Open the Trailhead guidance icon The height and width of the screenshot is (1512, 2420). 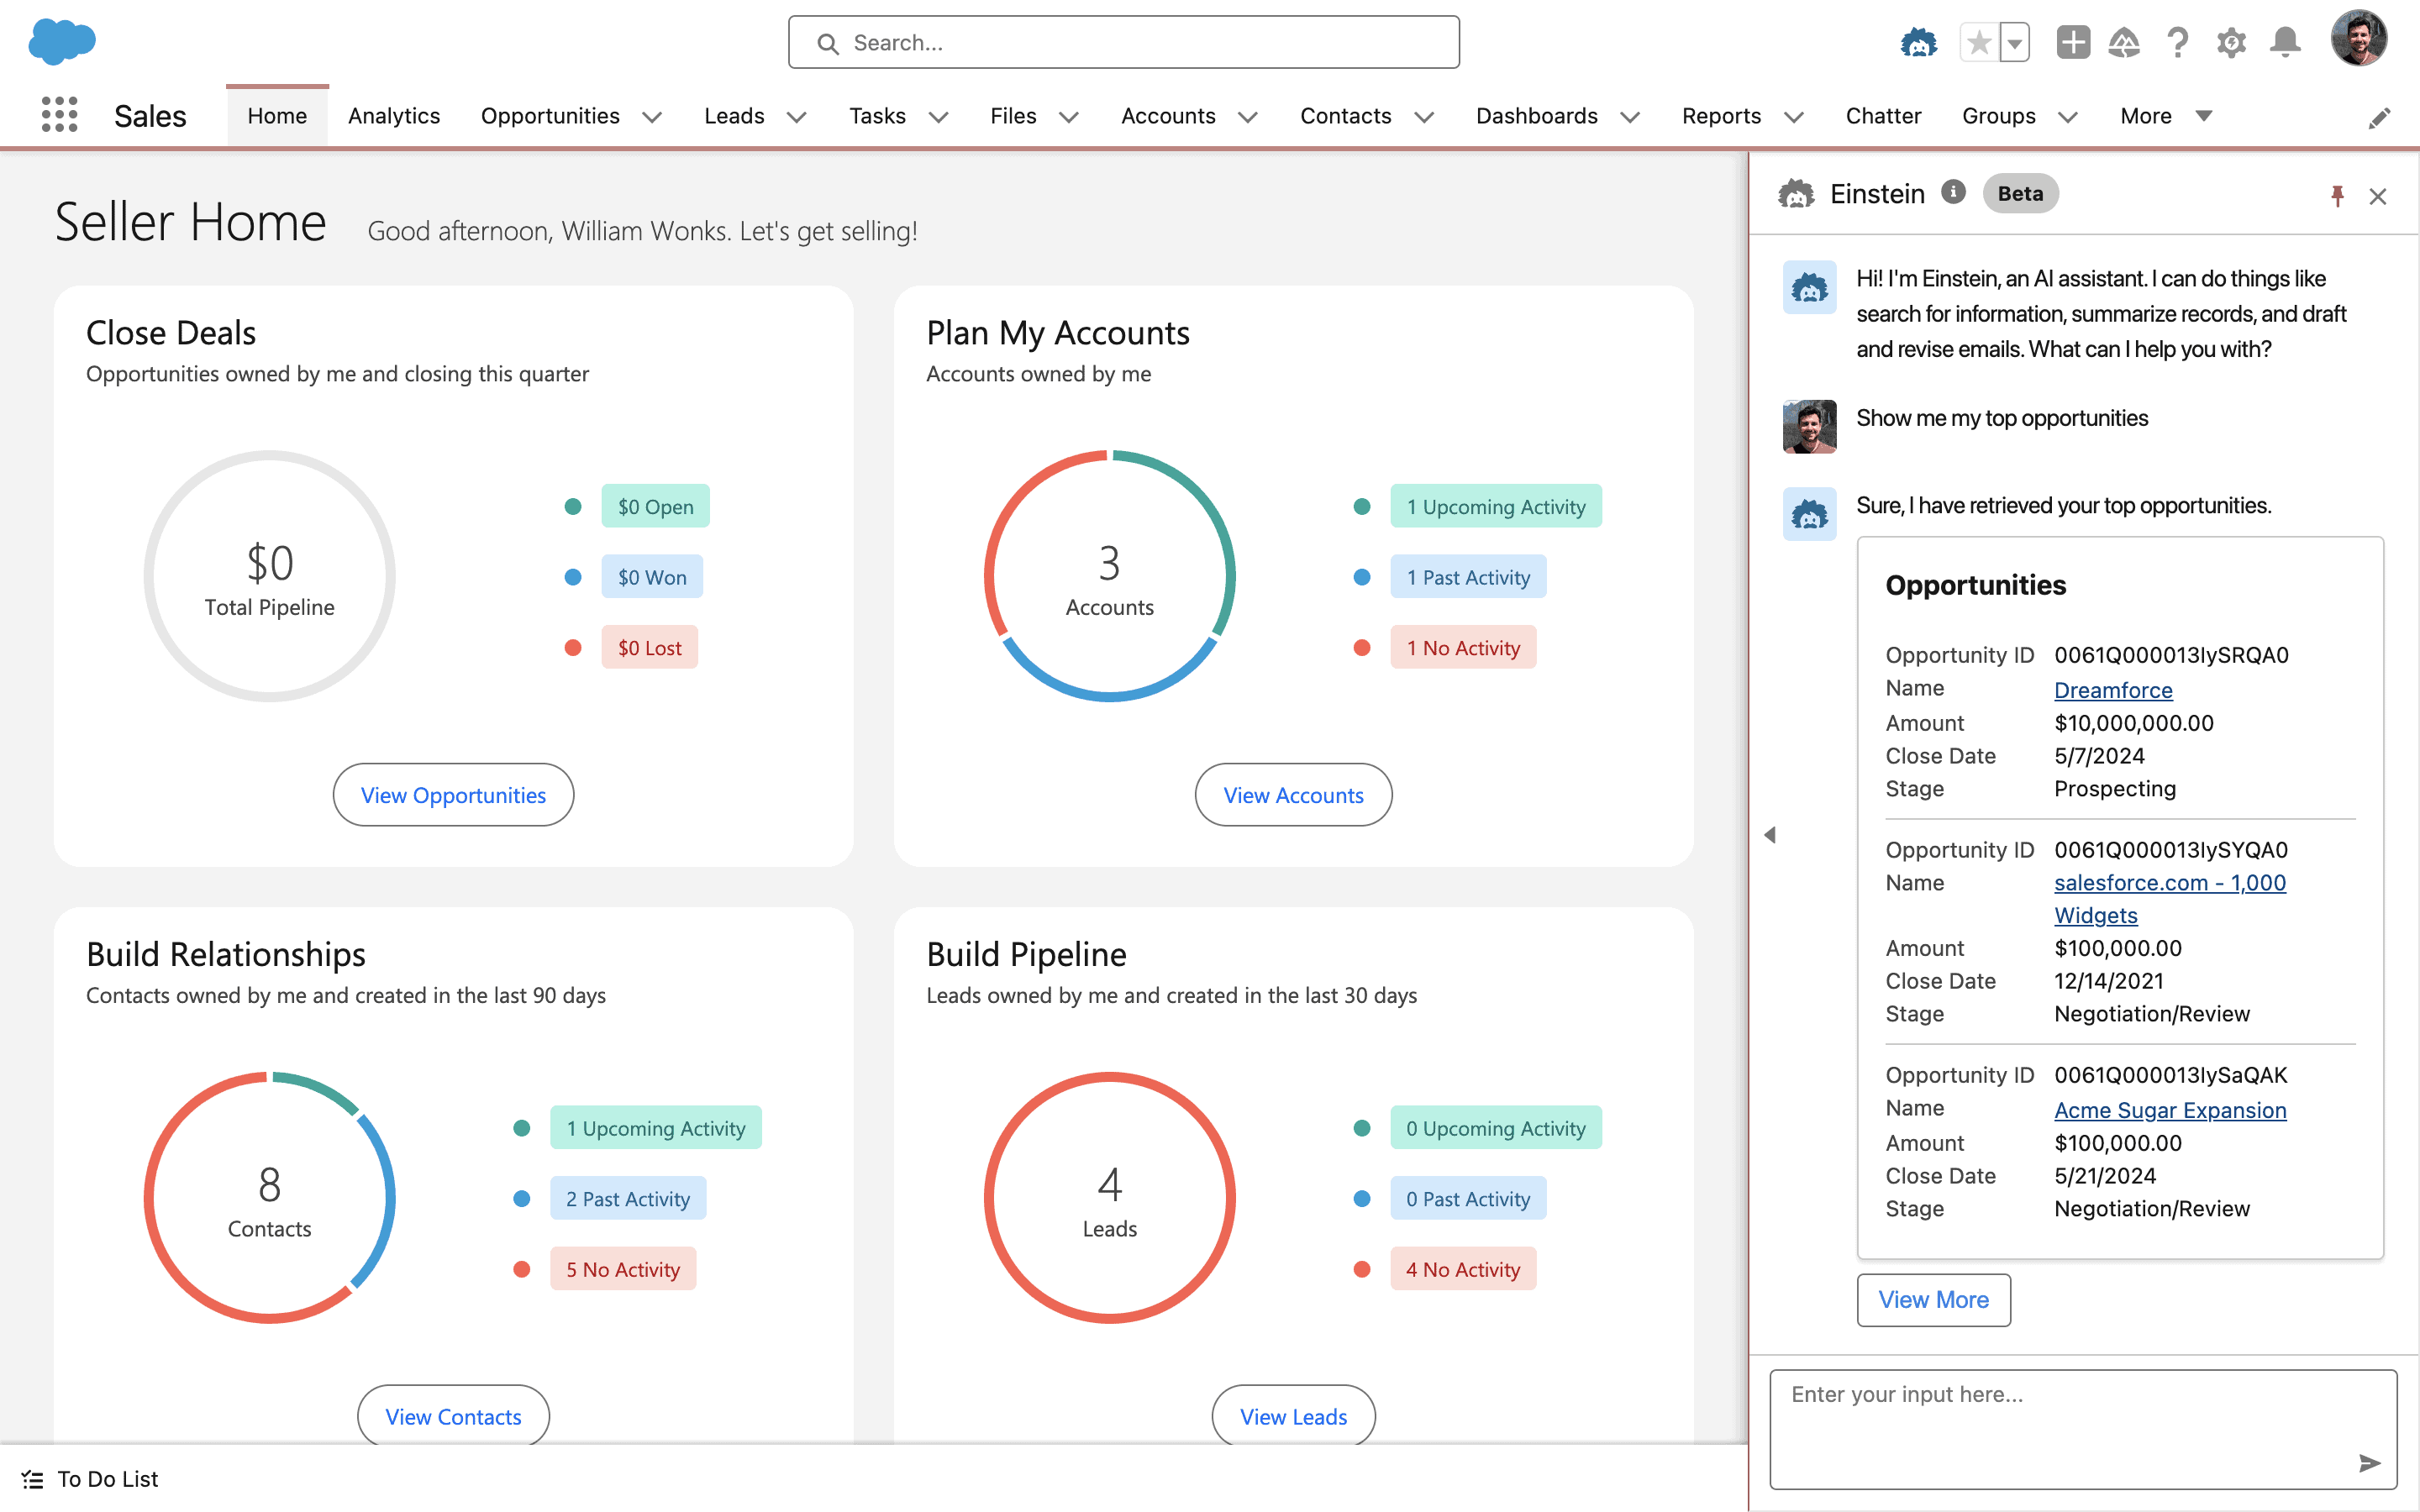[2124, 43]
